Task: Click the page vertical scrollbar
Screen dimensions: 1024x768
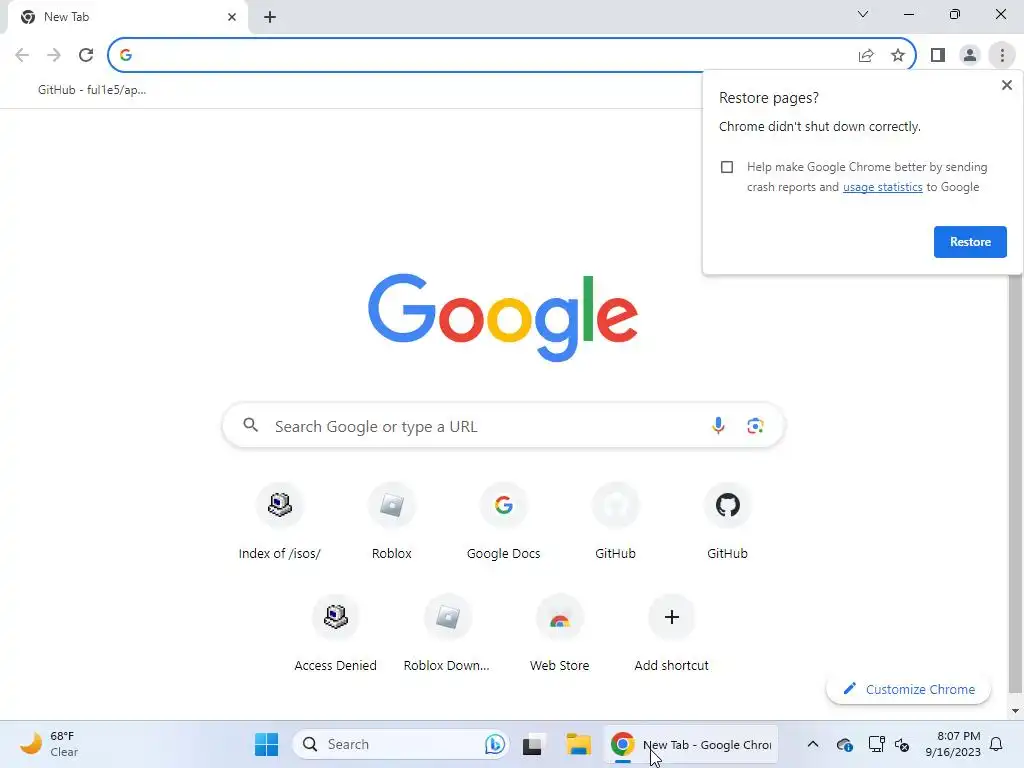Action: tap(1014, 483)
